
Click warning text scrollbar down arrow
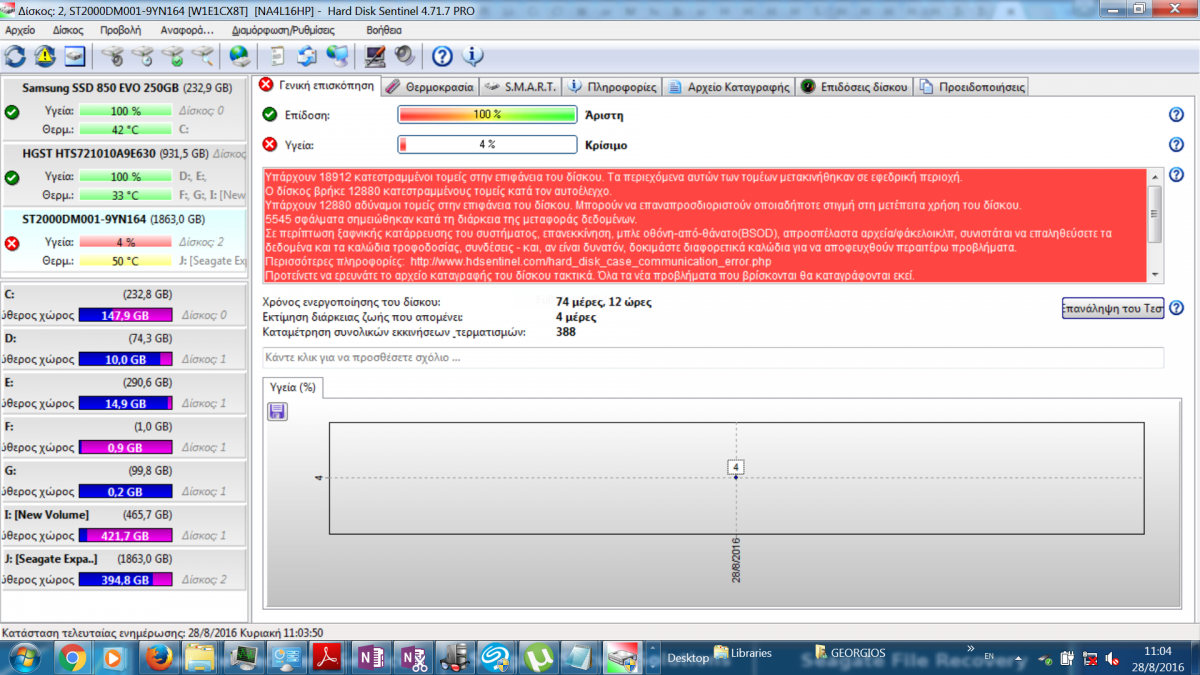point(1156,274)
